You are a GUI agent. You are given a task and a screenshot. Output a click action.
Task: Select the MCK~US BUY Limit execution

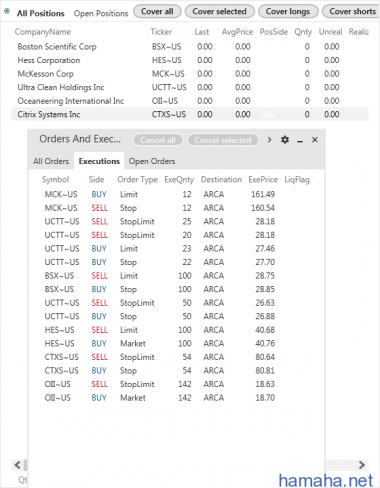(177, 194)
